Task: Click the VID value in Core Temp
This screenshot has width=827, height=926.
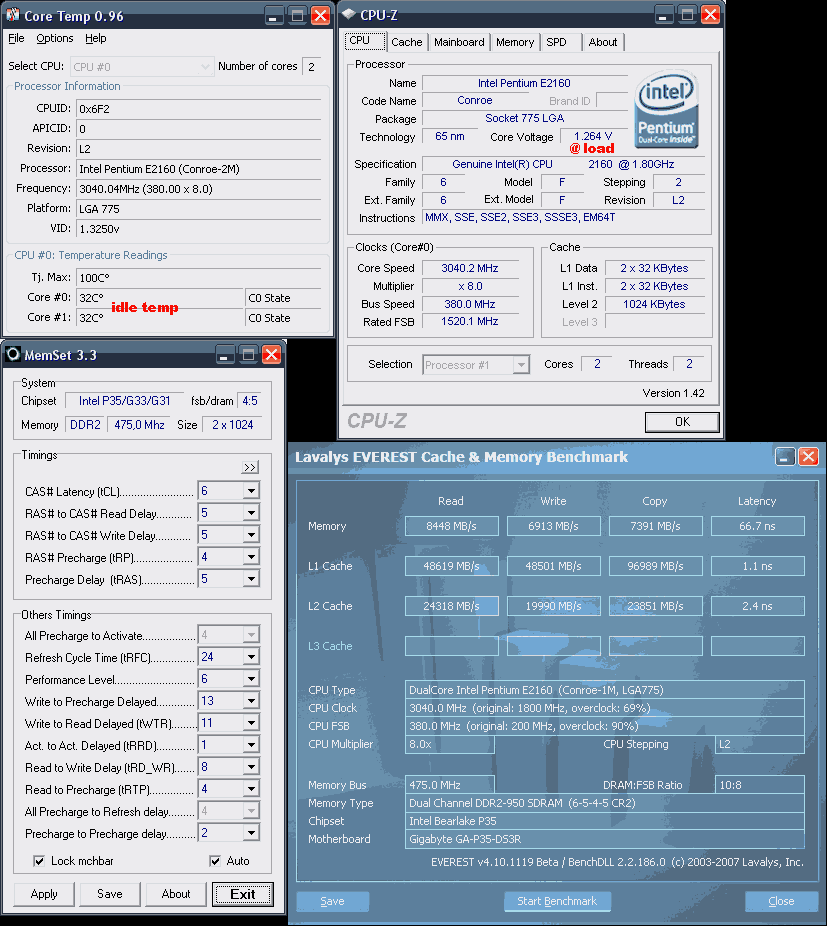Action: pos(199,229)
